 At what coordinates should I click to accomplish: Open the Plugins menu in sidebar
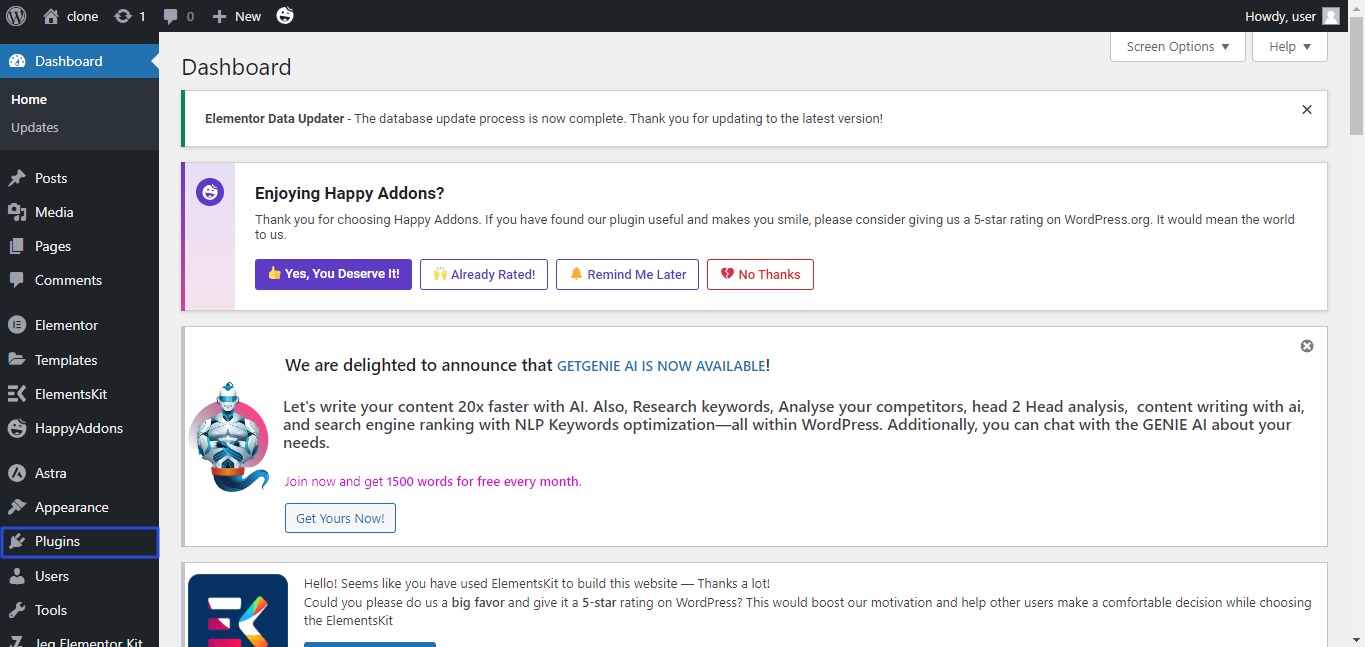(x=57, y=541)
